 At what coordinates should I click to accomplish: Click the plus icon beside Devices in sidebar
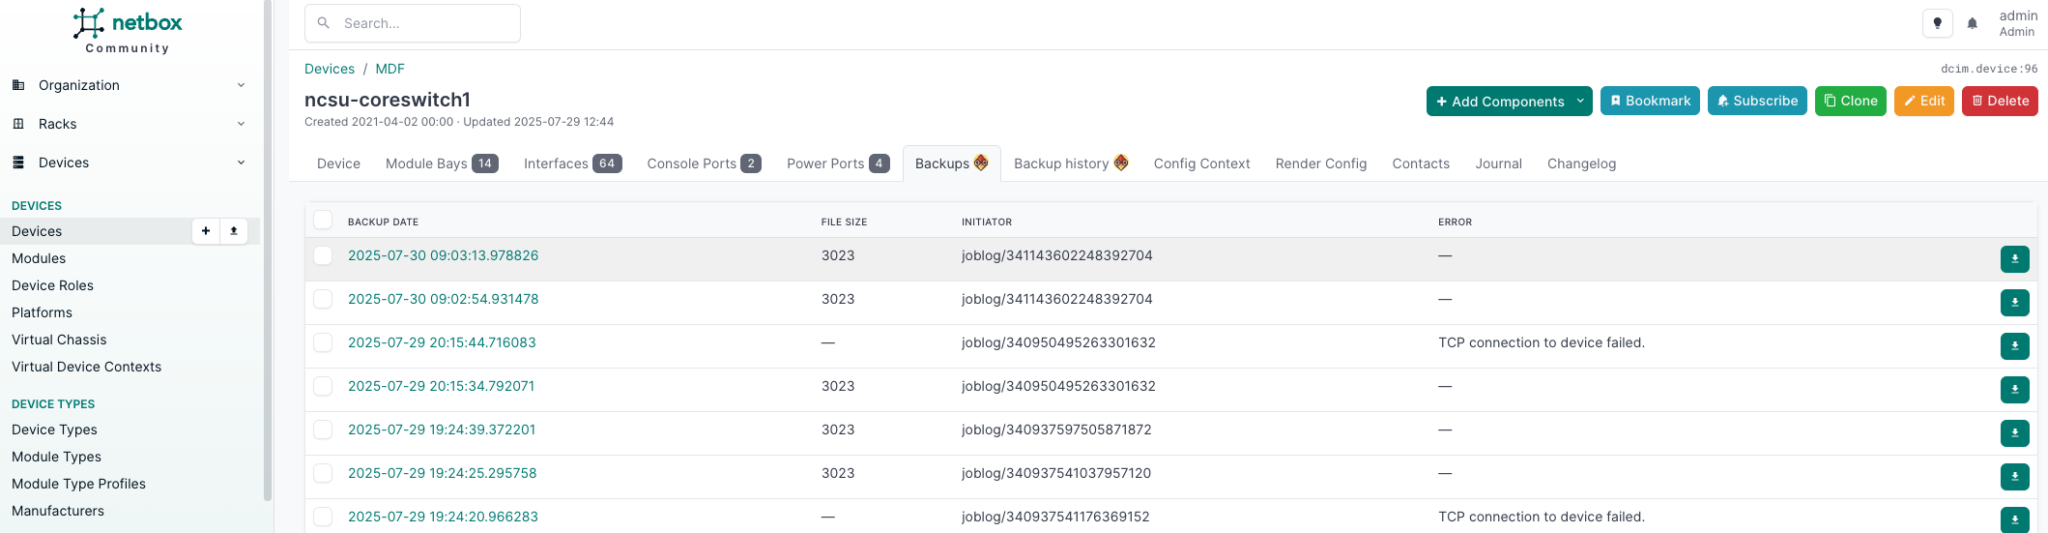(x=206, y=231)
